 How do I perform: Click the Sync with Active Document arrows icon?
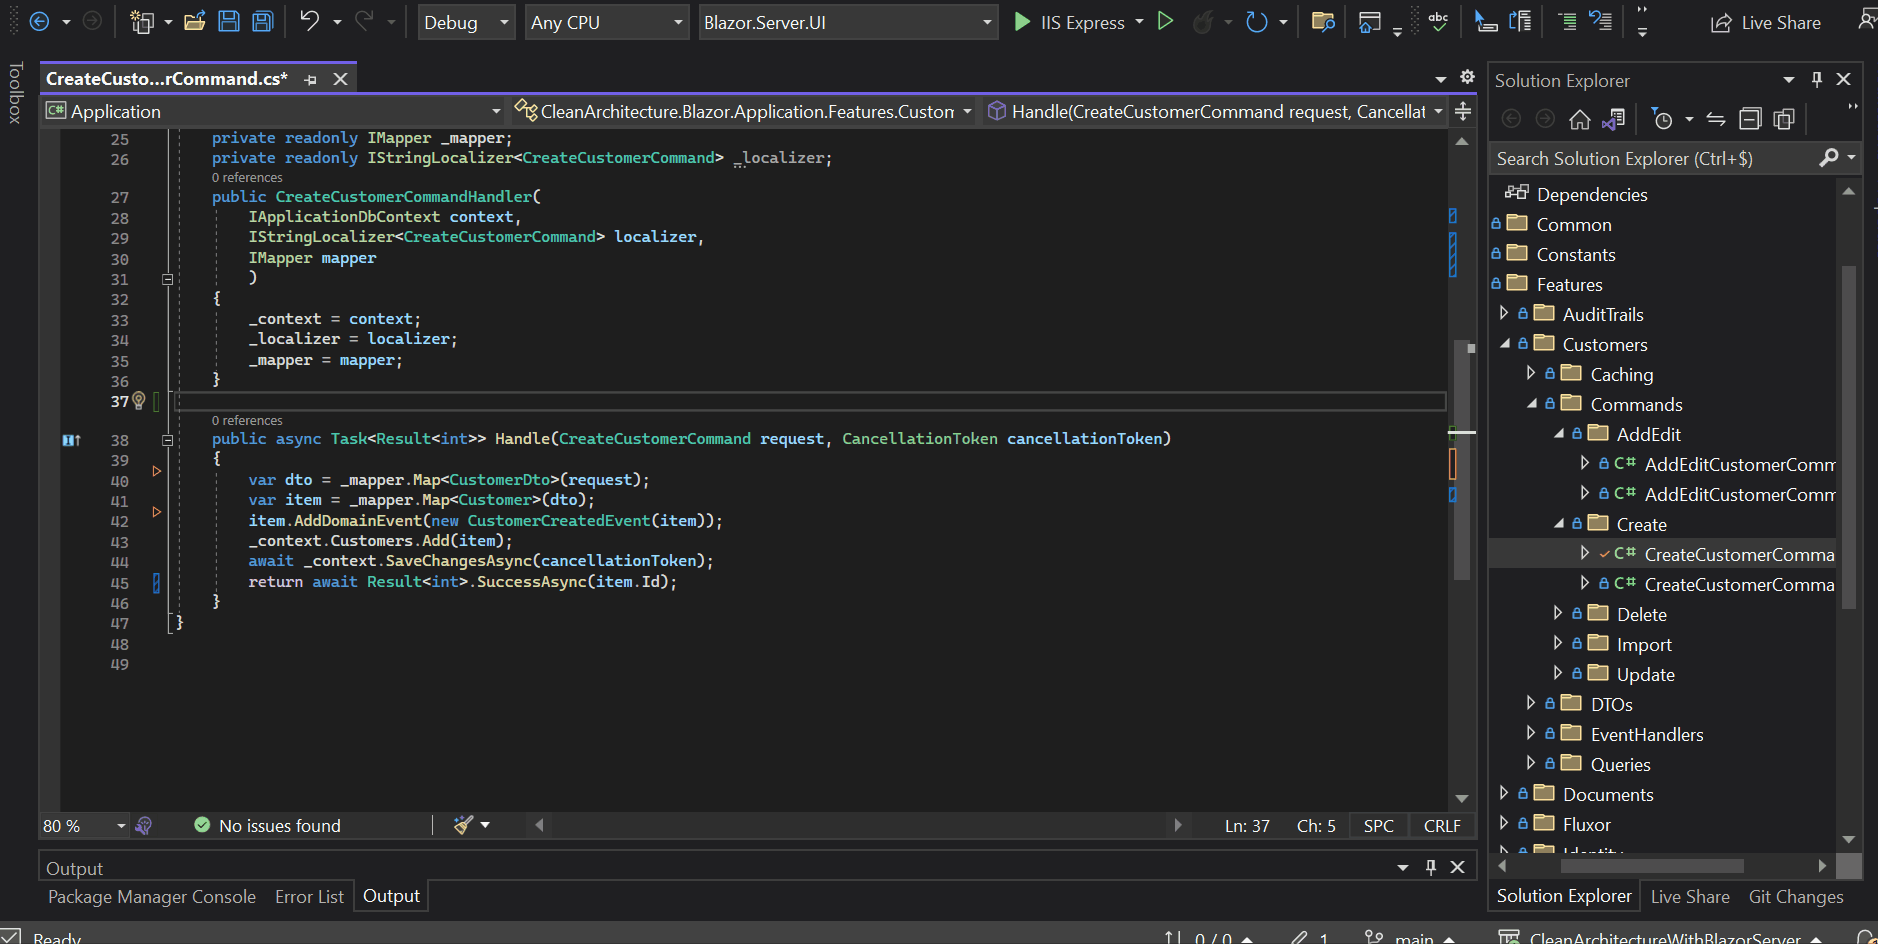point(1716,120)
